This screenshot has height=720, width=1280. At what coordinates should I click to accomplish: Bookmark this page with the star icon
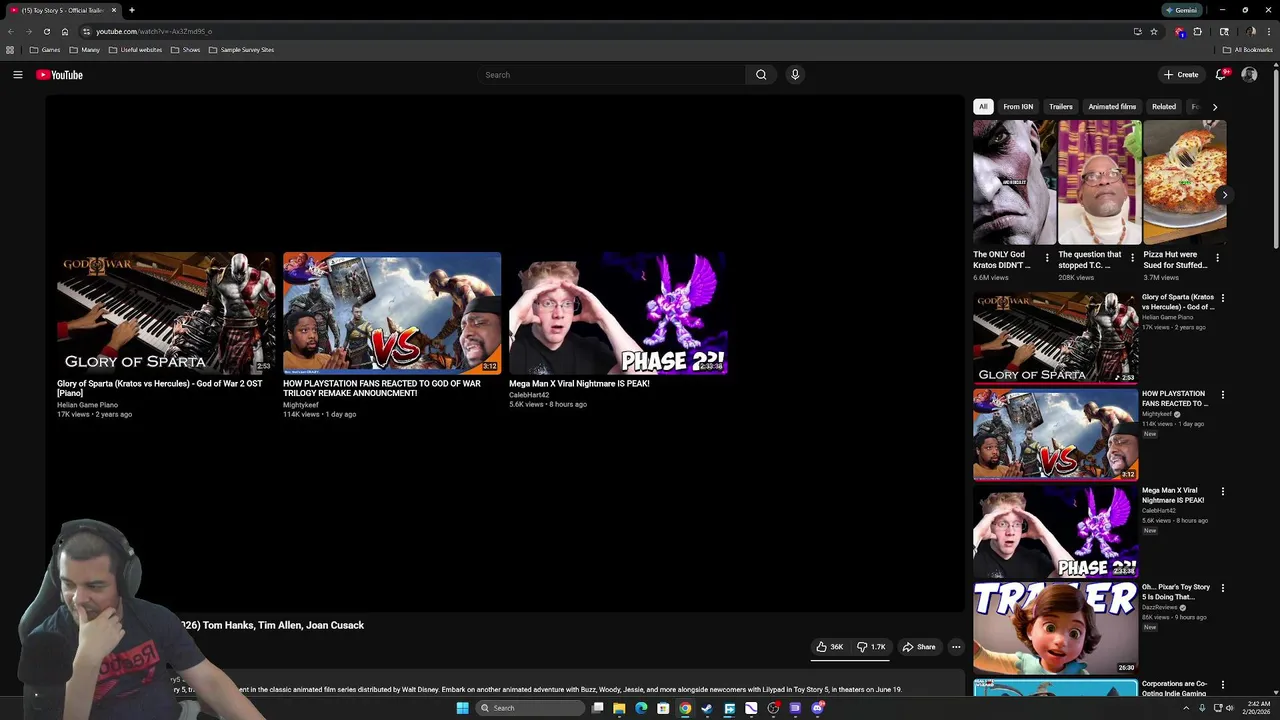point(1154,31)
